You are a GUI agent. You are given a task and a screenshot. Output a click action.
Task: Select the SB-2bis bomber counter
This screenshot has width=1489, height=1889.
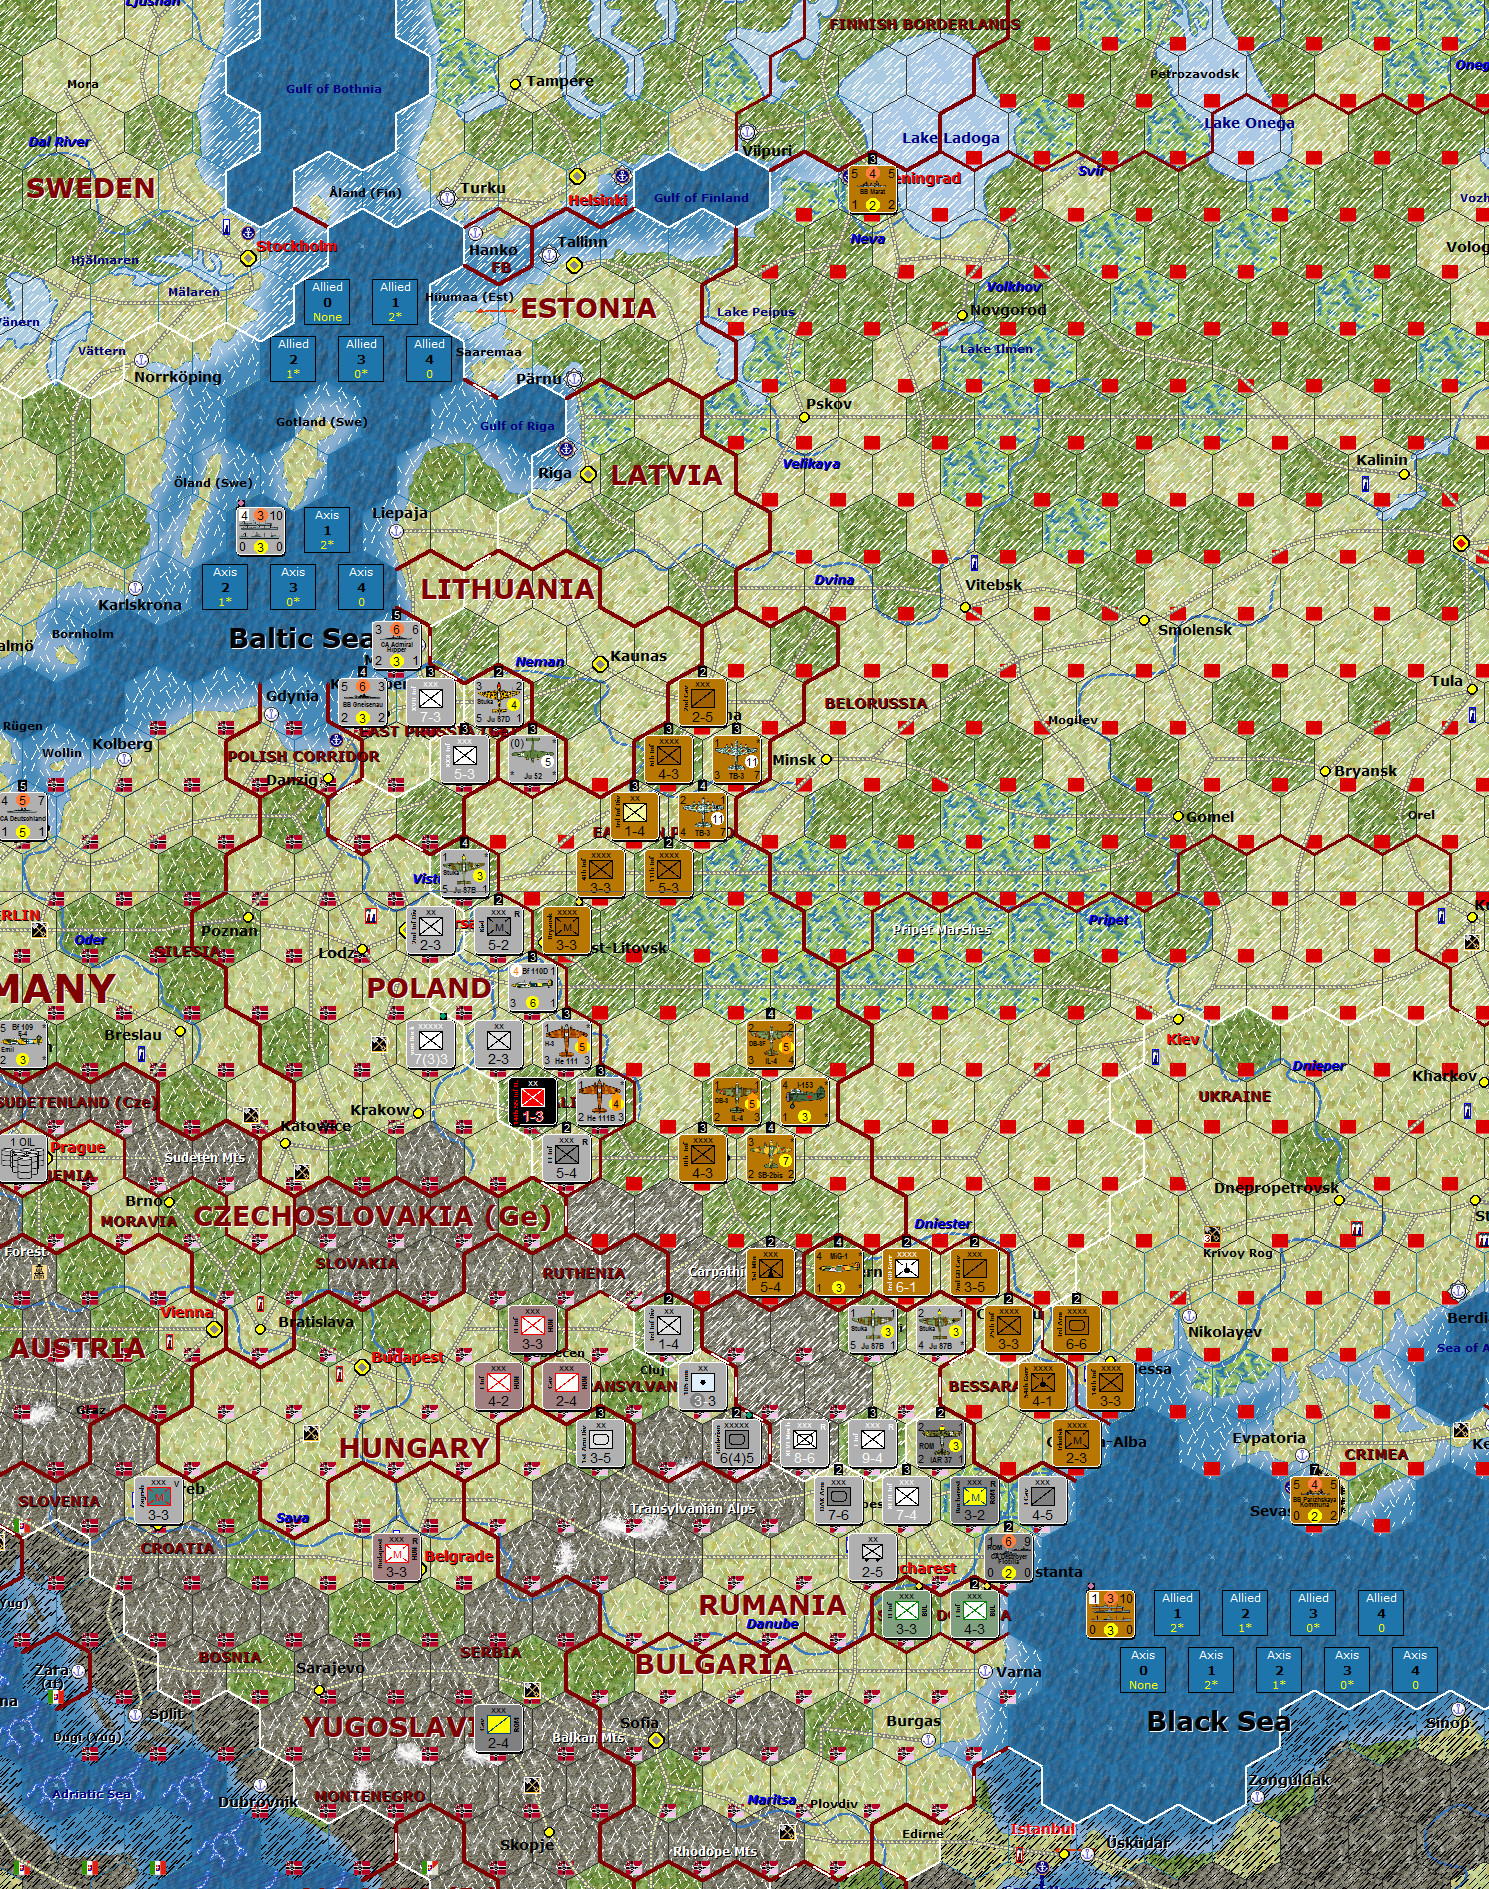(771, 1159)
